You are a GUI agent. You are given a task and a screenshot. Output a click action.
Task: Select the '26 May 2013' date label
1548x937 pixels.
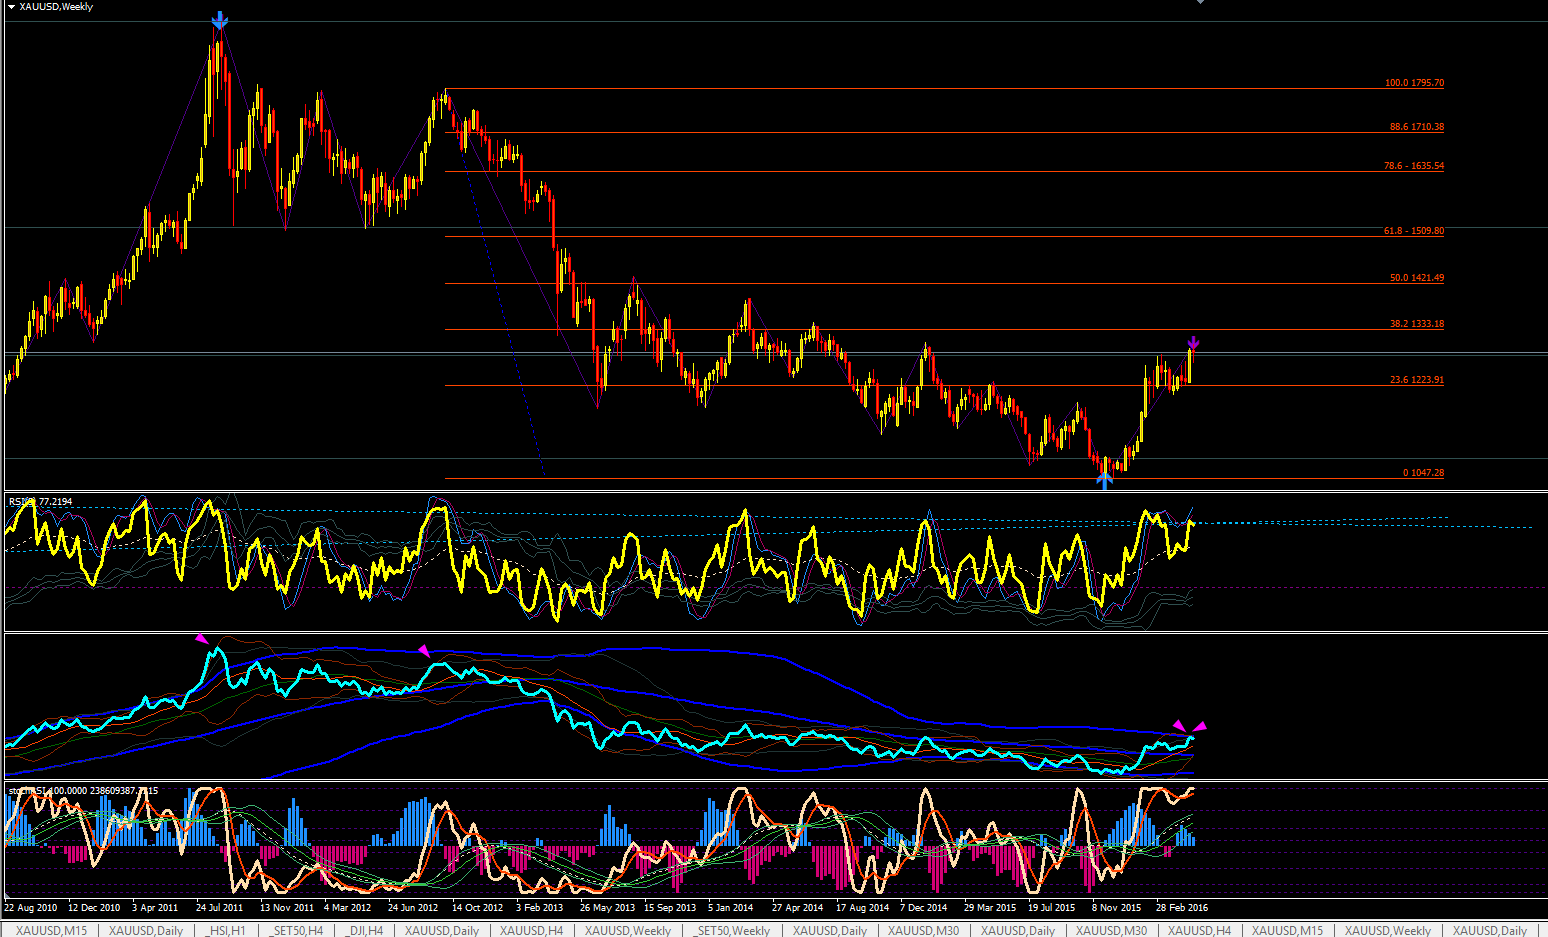607,908
